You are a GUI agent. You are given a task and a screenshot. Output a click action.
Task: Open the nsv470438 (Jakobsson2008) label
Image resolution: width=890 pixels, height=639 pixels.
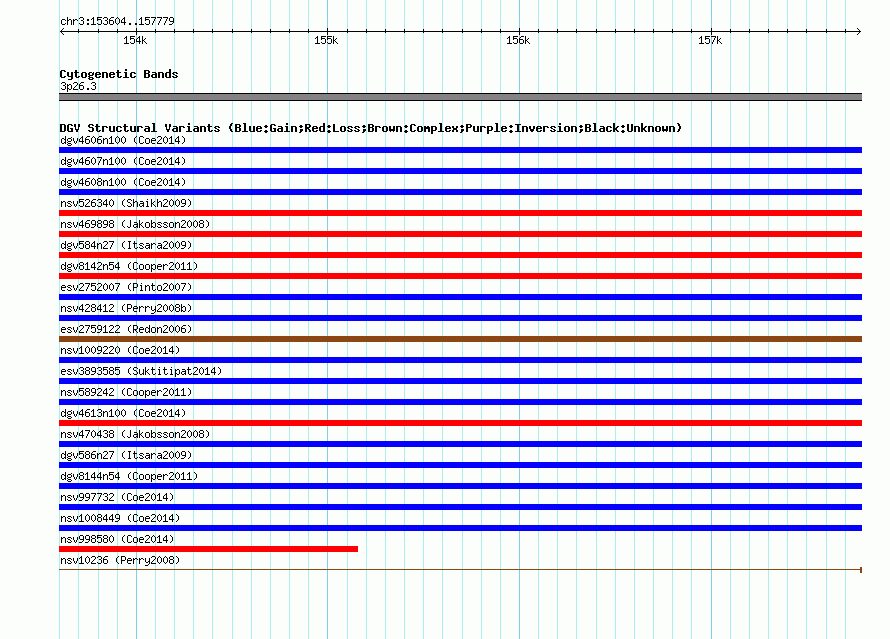[x=135, y=434]
